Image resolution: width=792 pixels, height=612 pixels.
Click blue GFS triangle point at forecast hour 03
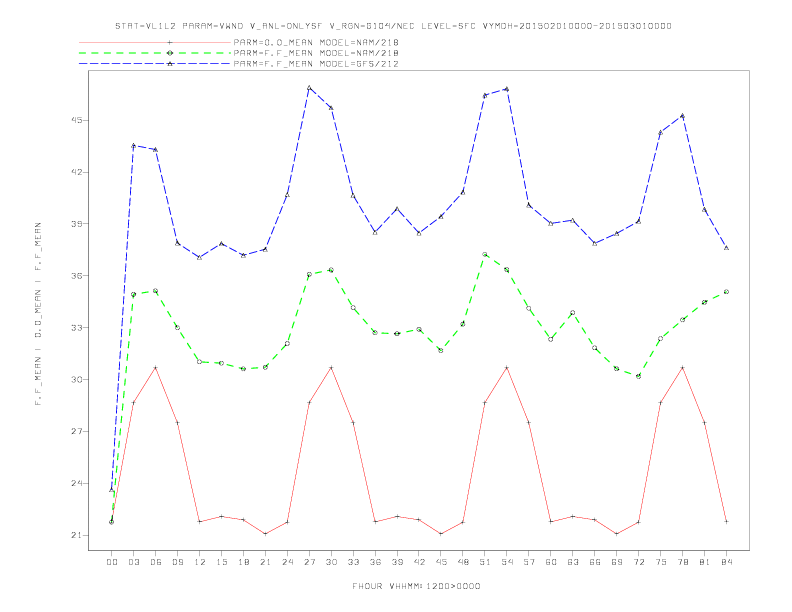point(134,145)
